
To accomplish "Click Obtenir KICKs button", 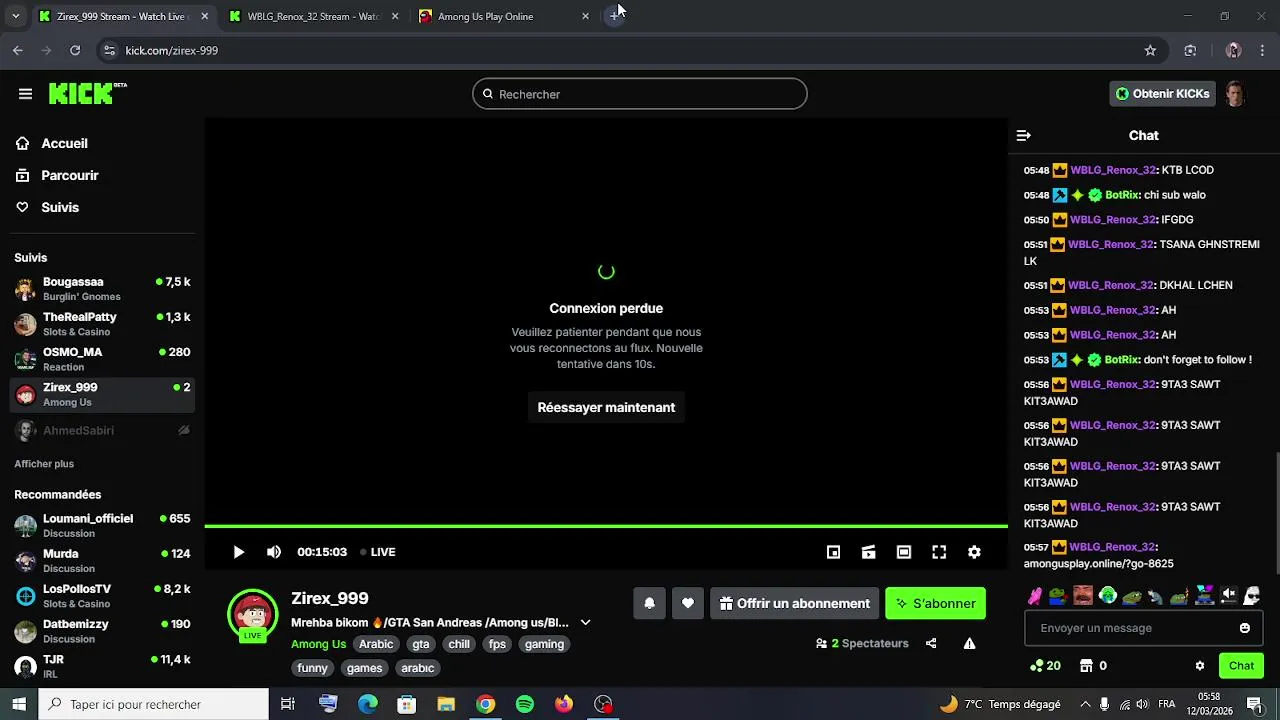I will pyautogui.click(x=1163, y=94).
